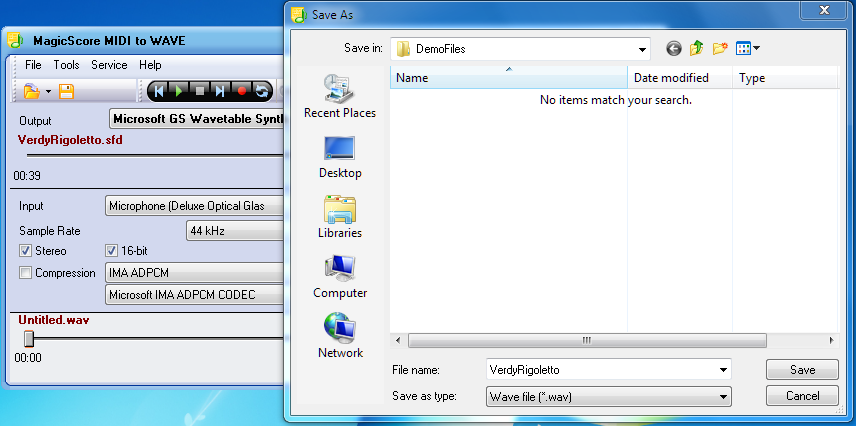The image size is (856, 426).
Task: Open the File menu in MagicScore
Action: (x=33, y=65)
